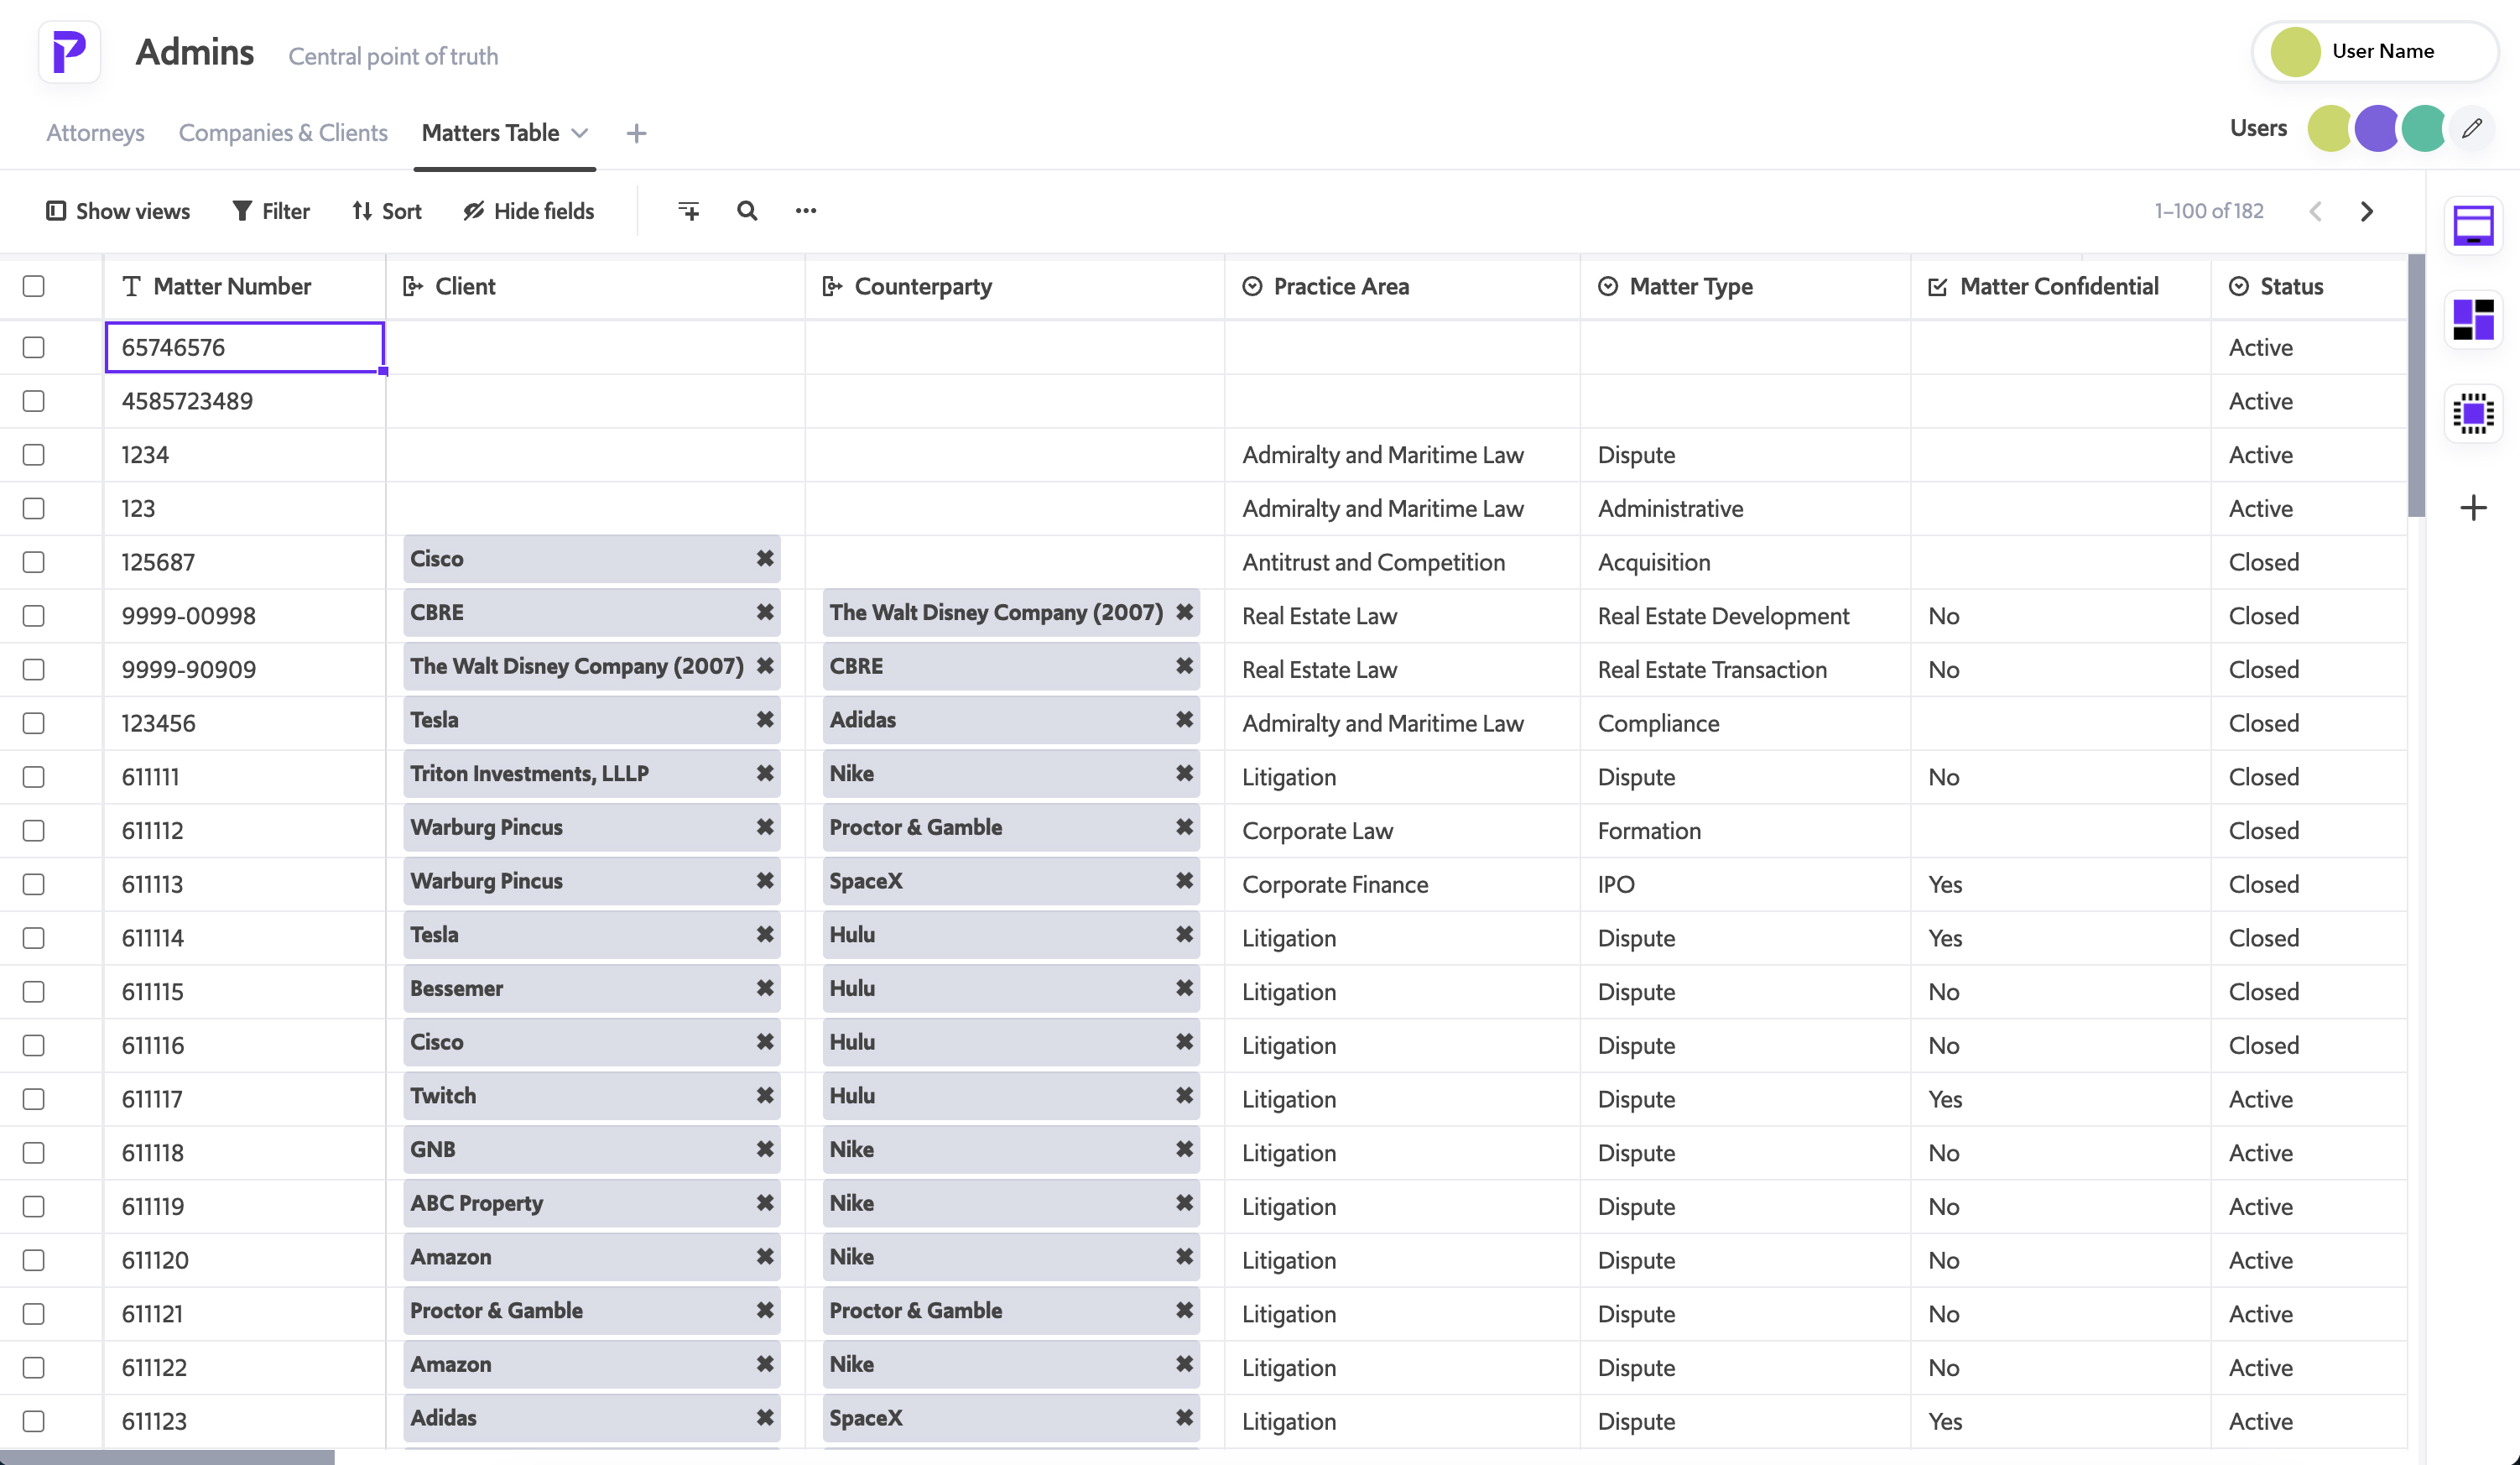
Task: Open Status column header menu
Action: 2309,286
